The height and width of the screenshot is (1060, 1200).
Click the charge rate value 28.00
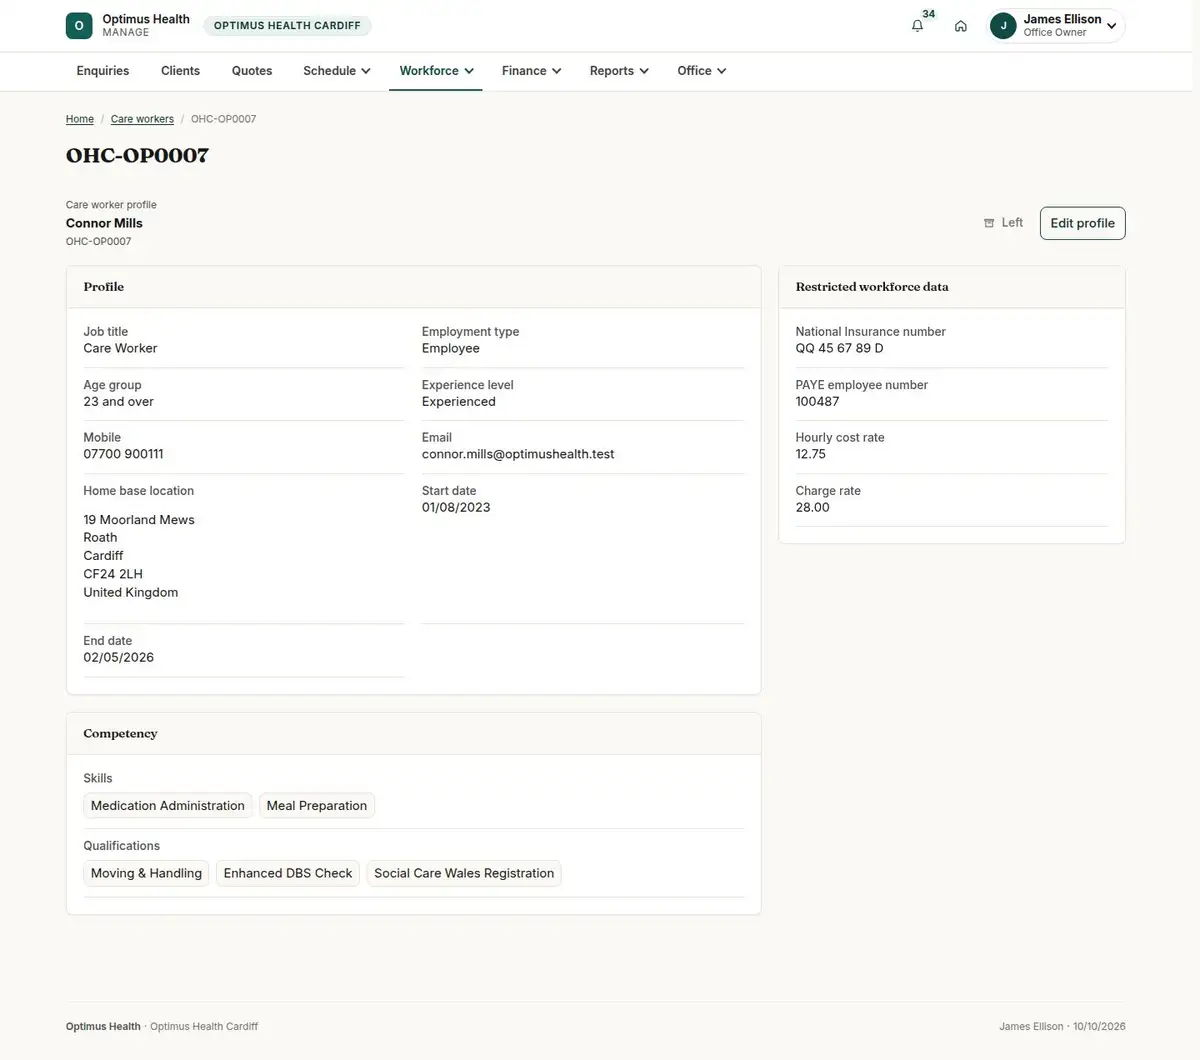coord(813,507)
